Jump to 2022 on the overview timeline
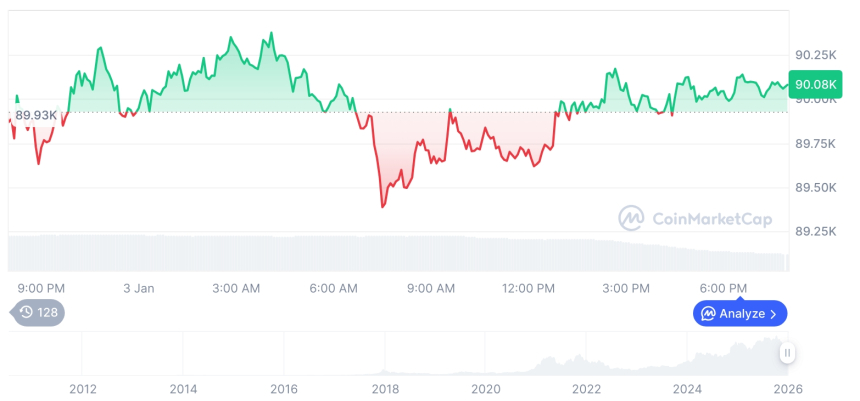 (586, 388)
